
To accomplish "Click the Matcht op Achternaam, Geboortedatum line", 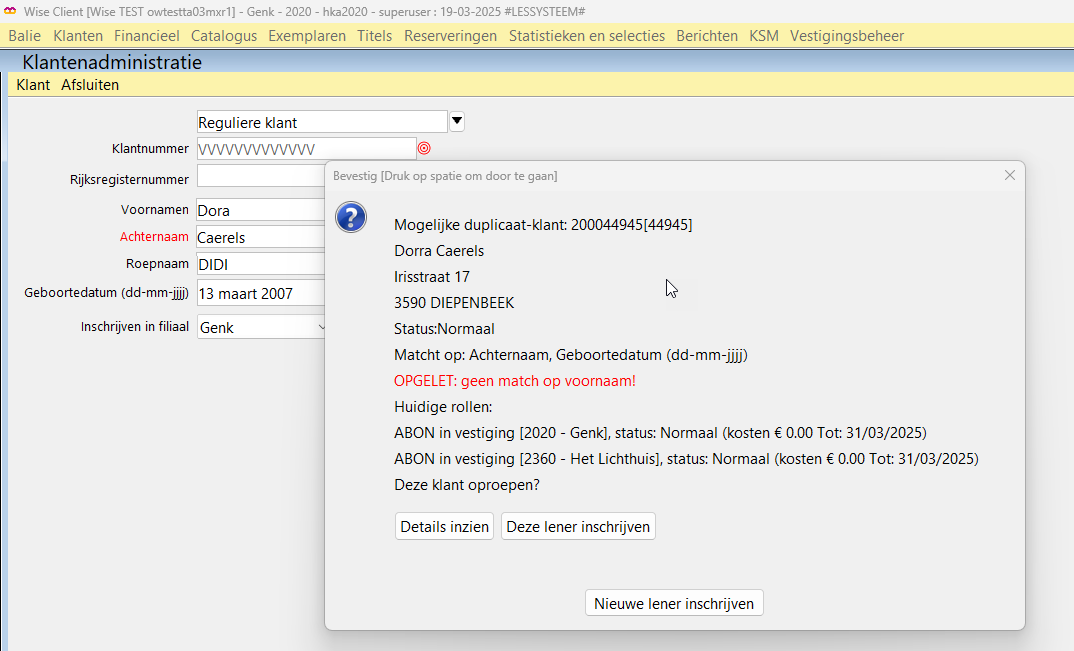I will 571,355.
